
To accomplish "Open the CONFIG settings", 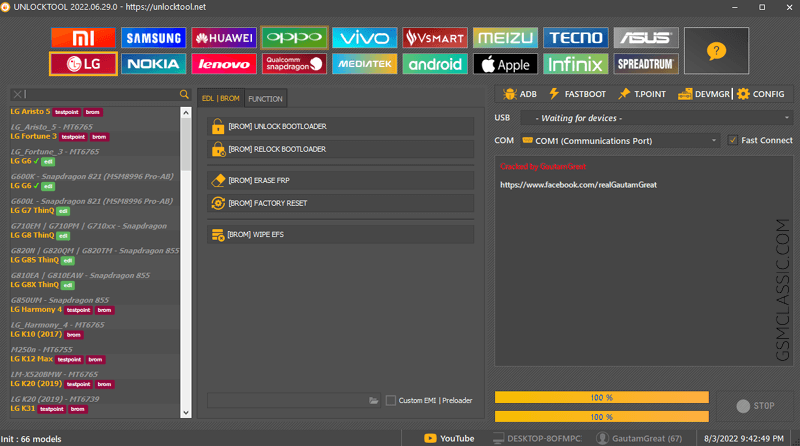I will coord(761,94).
